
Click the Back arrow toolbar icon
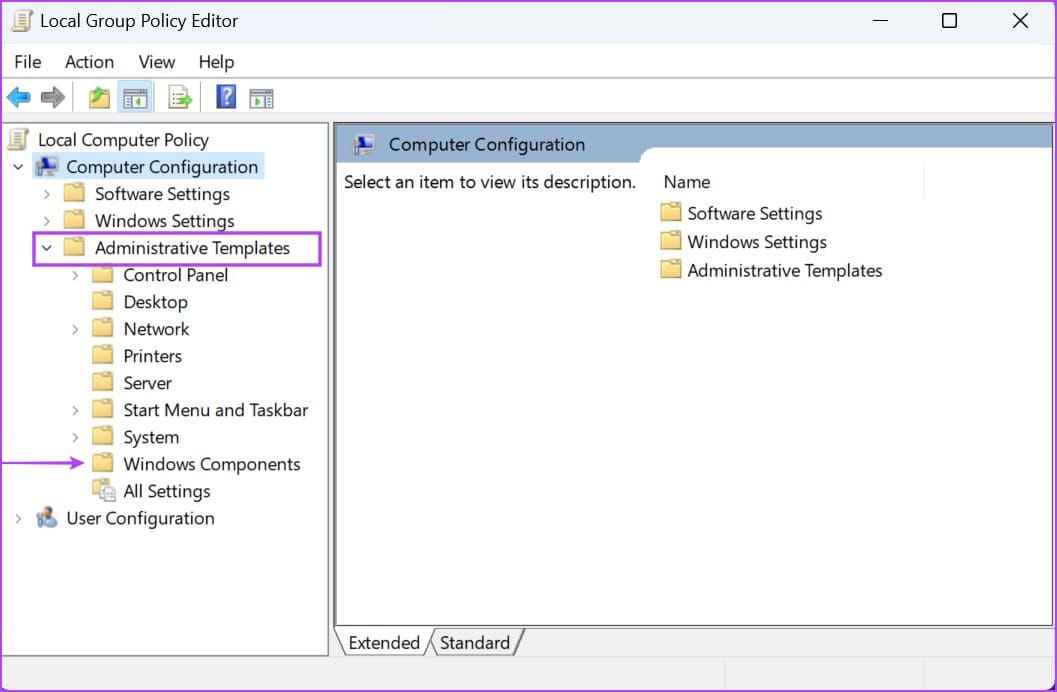tap(18, 98)
